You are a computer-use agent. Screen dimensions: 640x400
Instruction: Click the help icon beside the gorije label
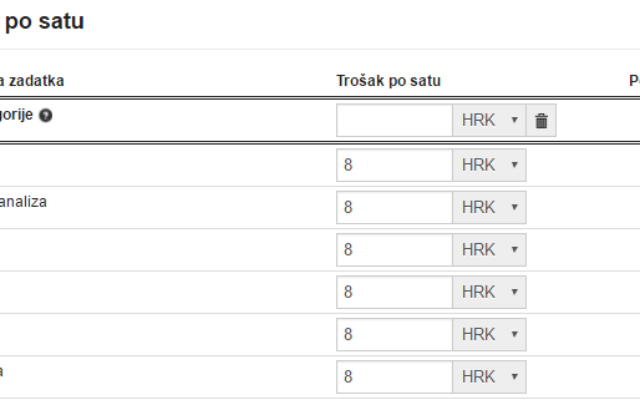point(45,116)
